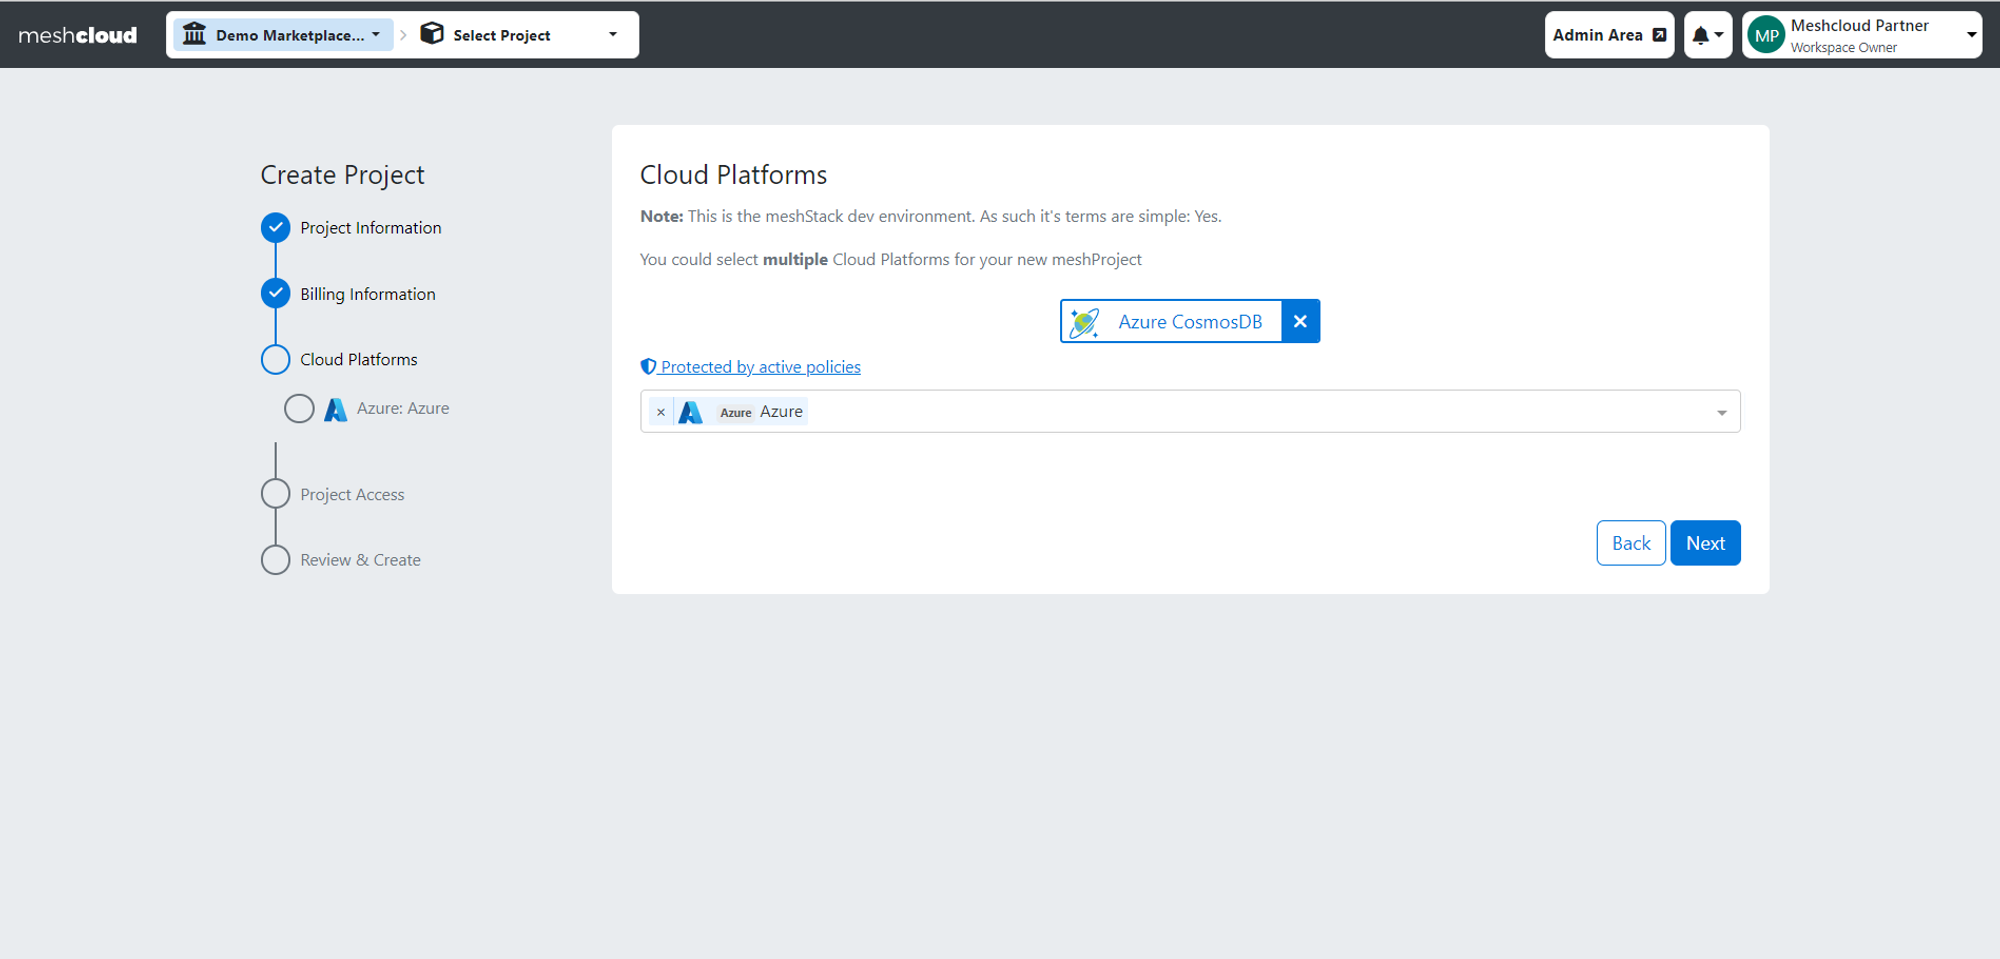Click the workspace building icon
Viewport: 2000px width, 959px height.
[194, 34]
